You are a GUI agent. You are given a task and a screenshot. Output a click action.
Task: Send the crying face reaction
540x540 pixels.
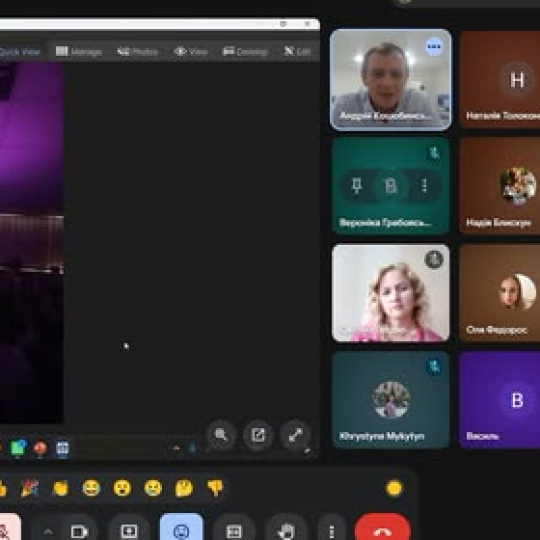[x=153, y=488]
